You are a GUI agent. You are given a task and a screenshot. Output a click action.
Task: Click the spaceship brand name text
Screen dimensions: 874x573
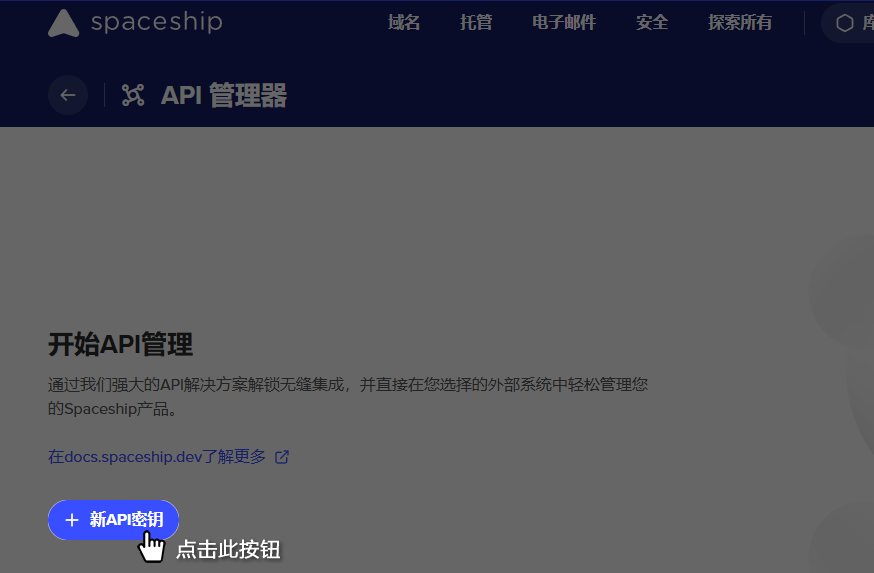pos(157,22)
